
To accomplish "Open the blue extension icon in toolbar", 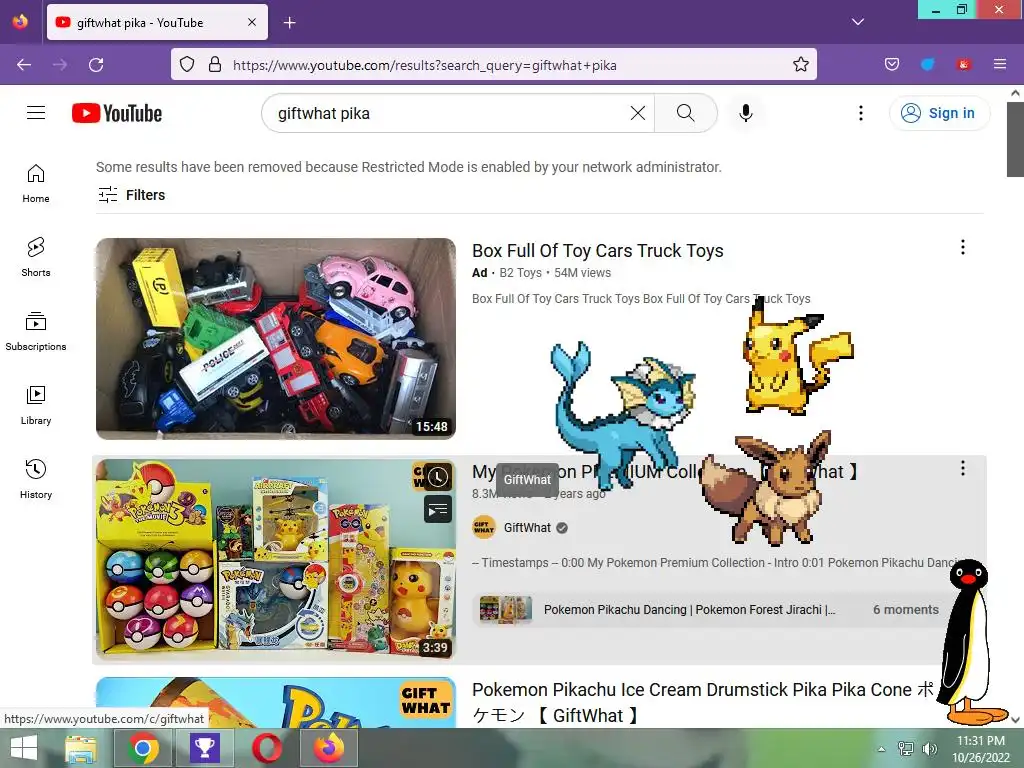I will click(927, 65).
